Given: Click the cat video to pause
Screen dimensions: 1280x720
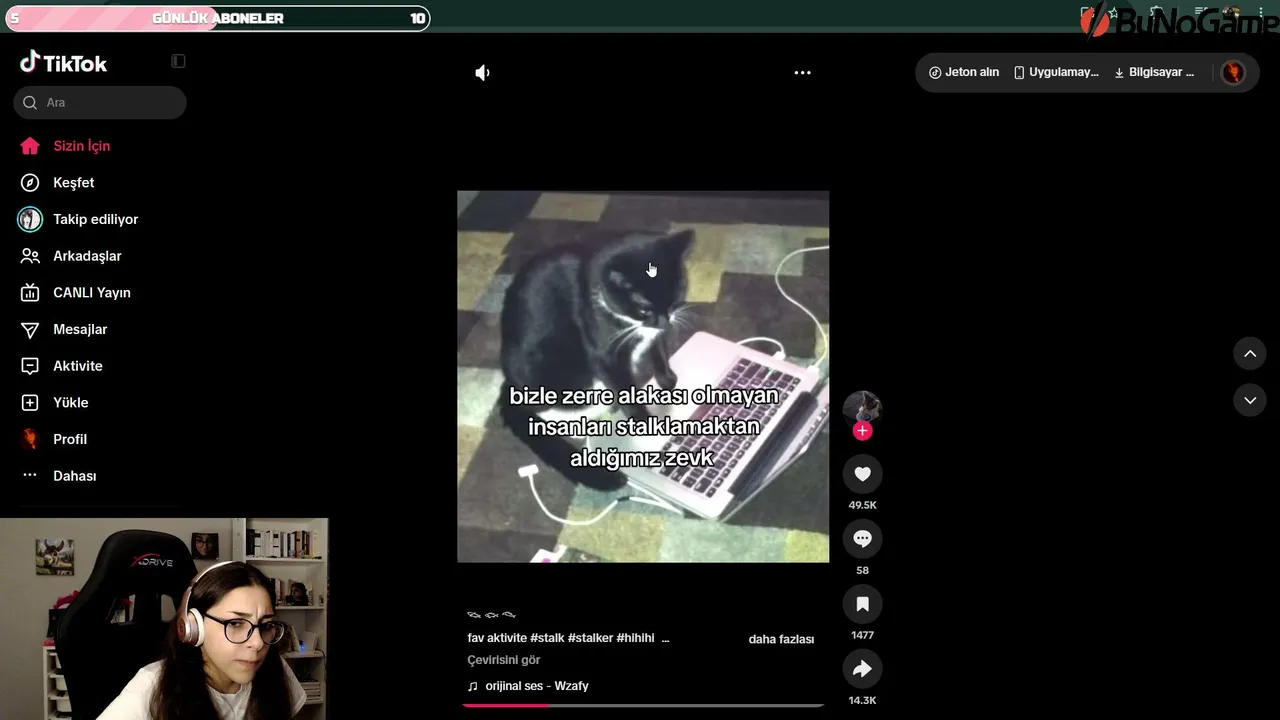Looking at the screenshot, I should coord(643,376).
